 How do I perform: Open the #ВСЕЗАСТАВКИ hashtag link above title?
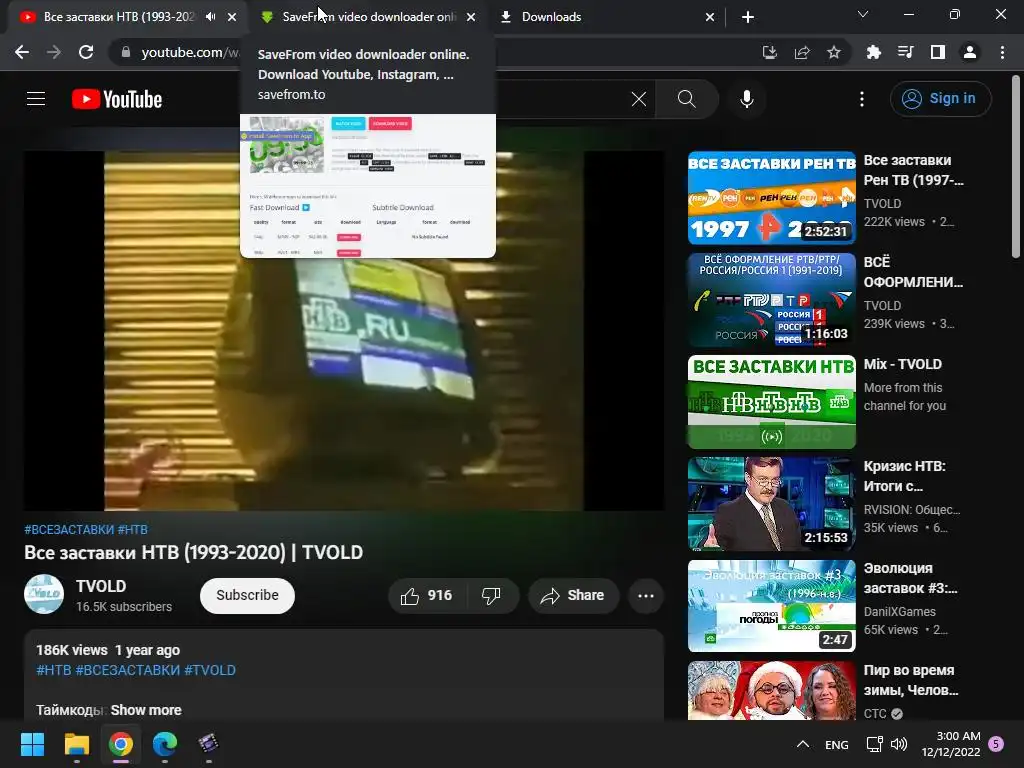pos(69,530)
